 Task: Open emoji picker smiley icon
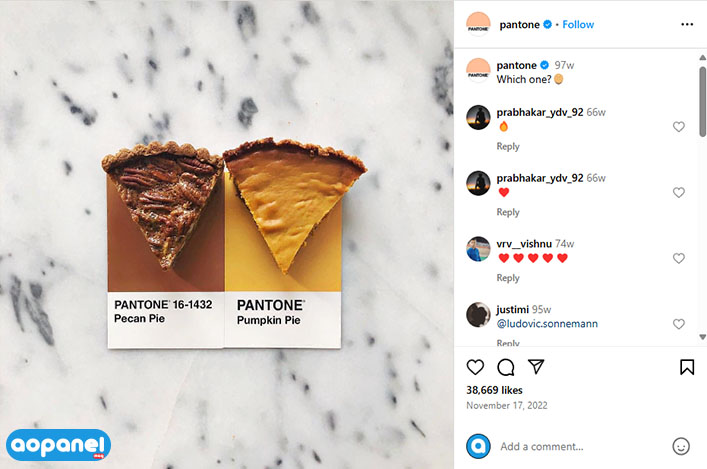(681, 446)
